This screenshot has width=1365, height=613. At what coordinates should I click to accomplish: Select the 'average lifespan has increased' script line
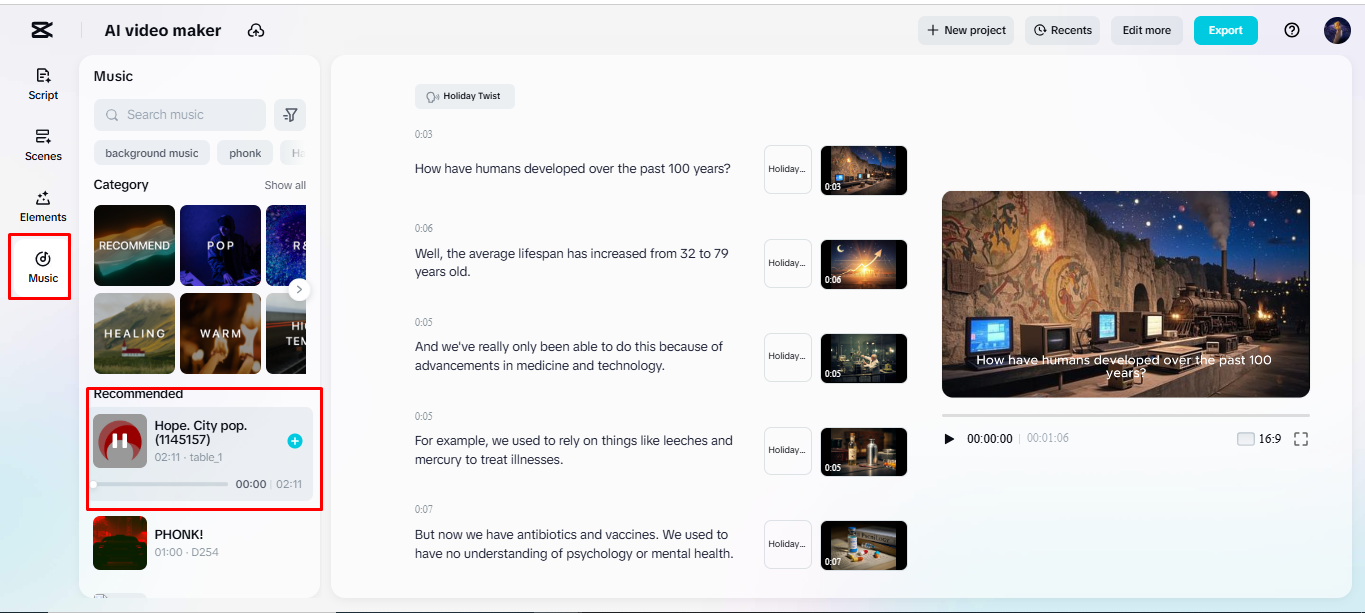click(x=572, y=263)
